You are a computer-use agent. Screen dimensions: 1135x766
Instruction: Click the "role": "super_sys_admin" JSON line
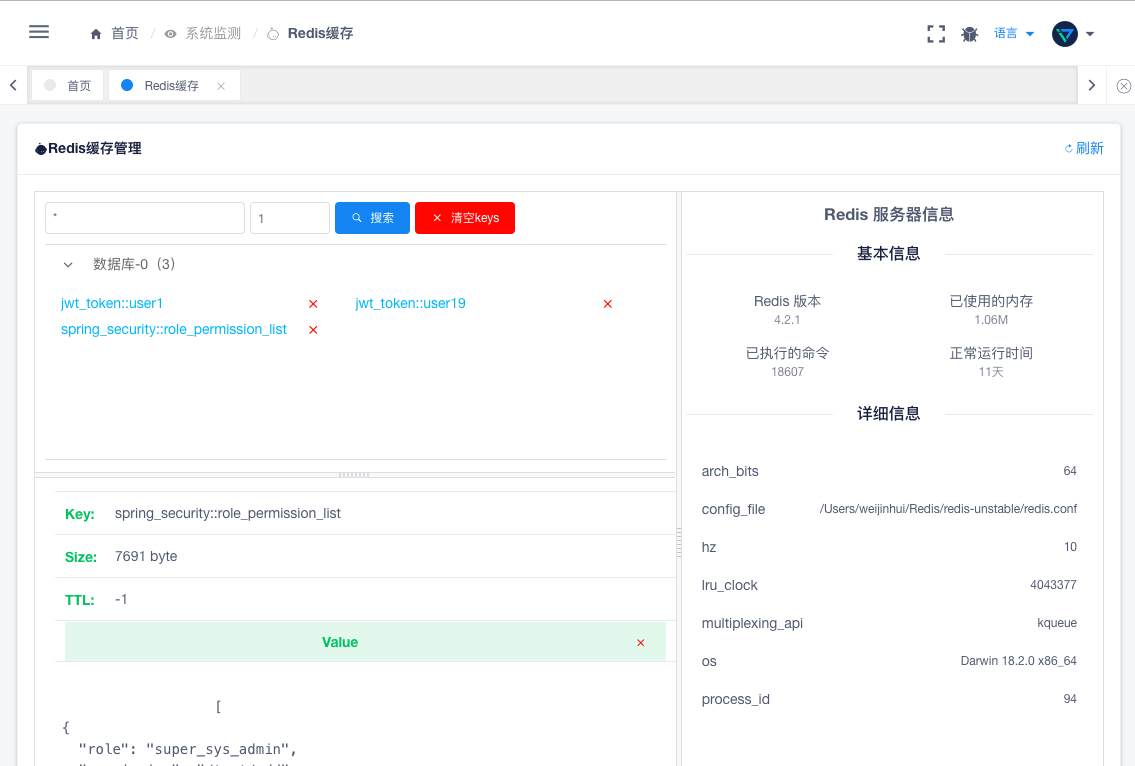188,749
